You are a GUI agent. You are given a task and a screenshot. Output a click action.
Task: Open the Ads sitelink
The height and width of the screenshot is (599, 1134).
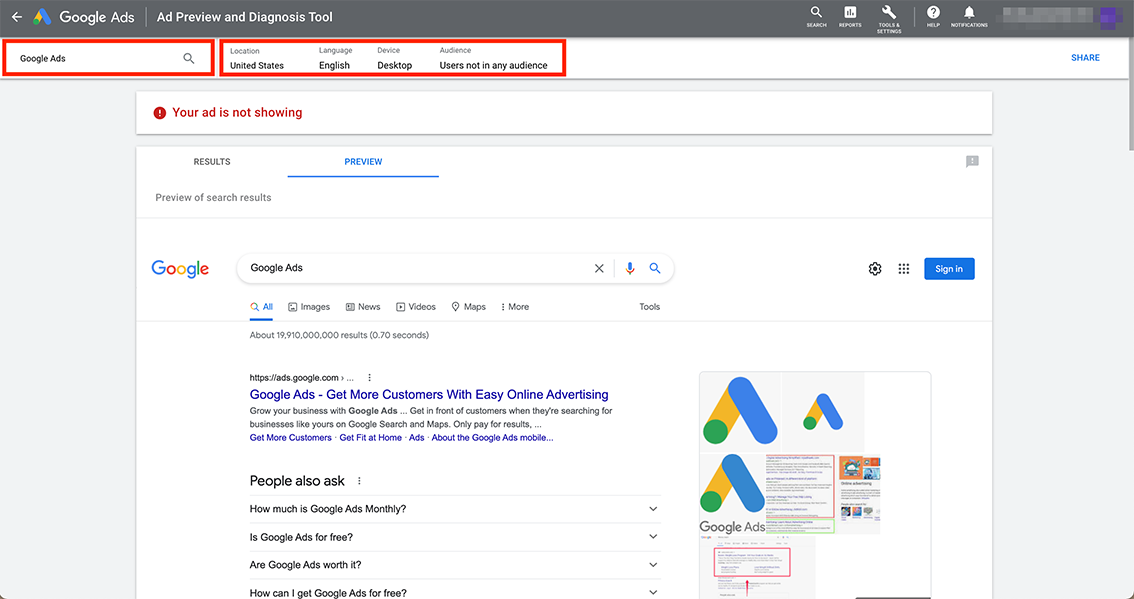coord(417,438)
